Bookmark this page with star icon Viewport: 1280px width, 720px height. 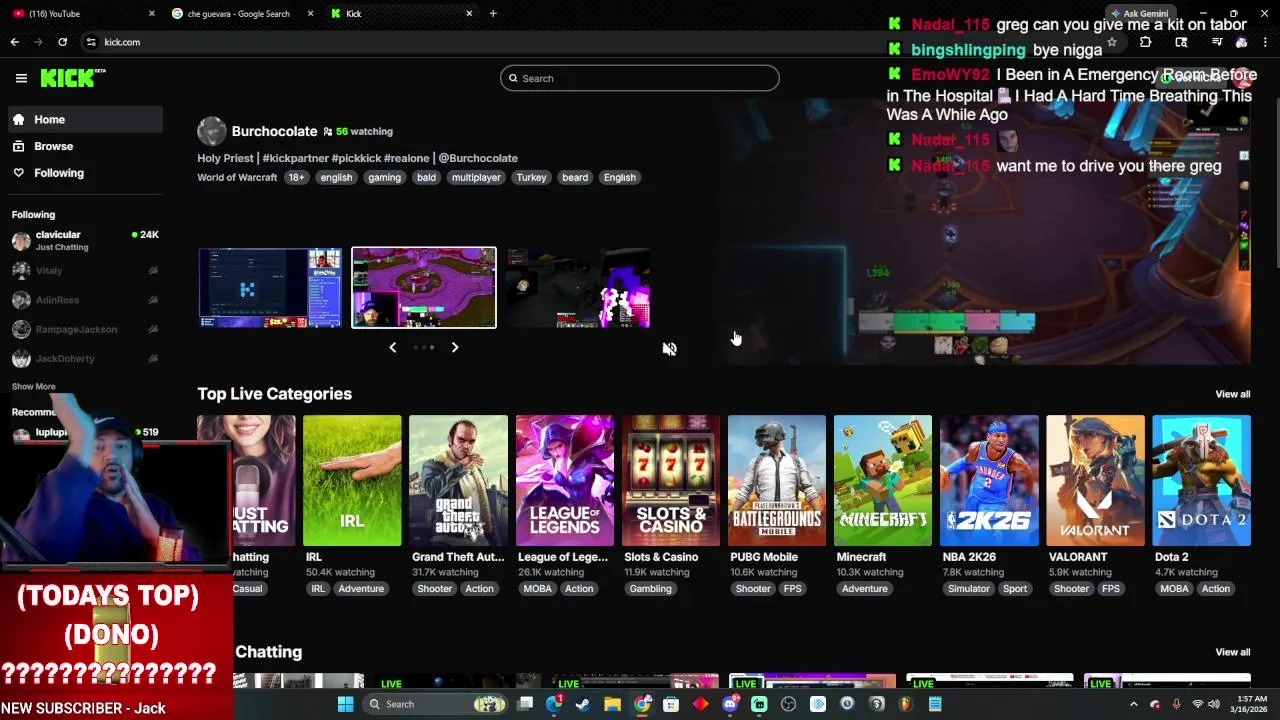[x=1111, y=42]
